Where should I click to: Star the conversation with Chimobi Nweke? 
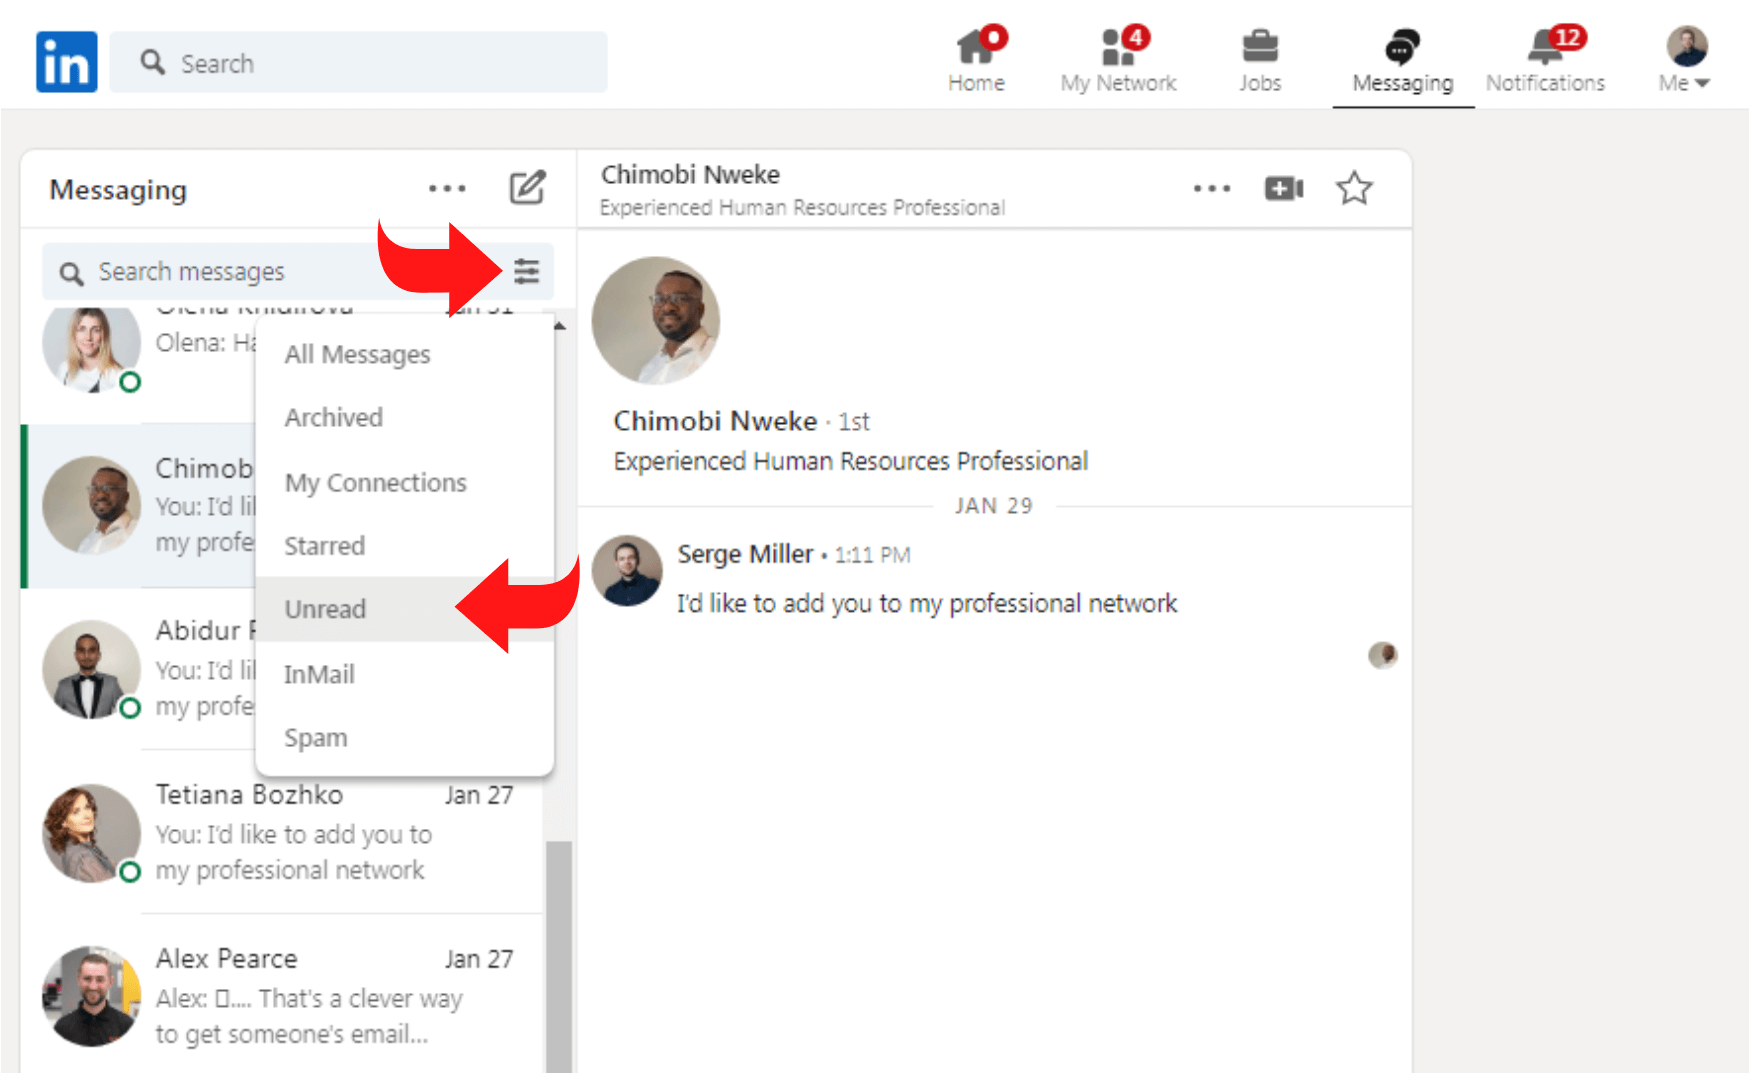(1355, 188)
